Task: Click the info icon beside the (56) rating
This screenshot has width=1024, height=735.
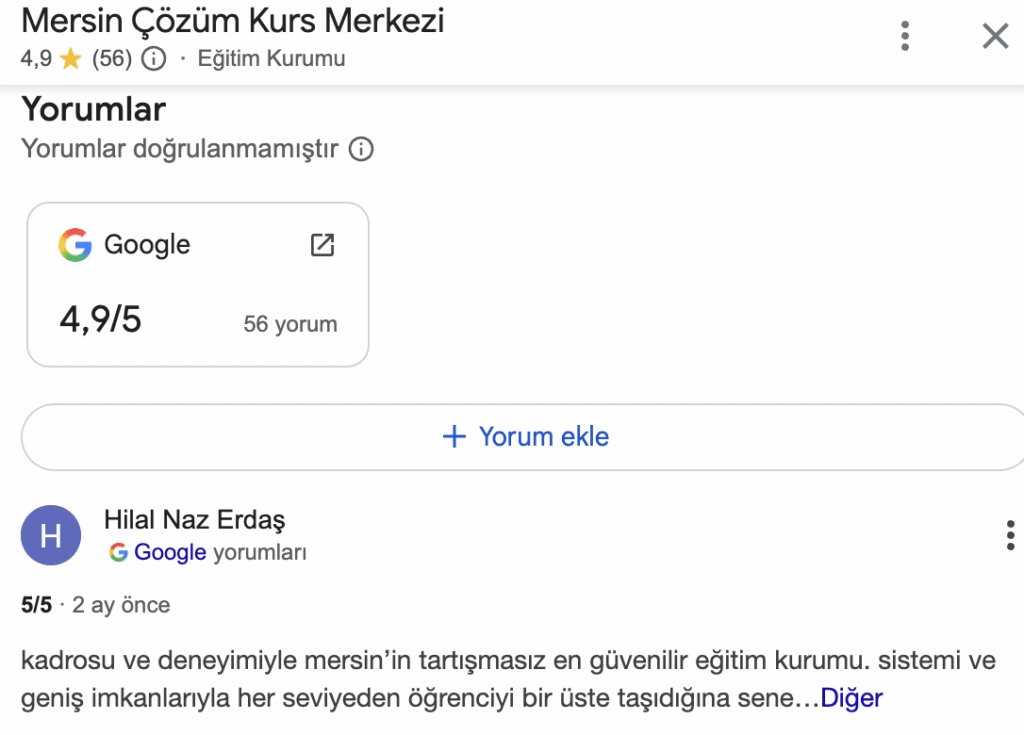Action: click(153, 59)
